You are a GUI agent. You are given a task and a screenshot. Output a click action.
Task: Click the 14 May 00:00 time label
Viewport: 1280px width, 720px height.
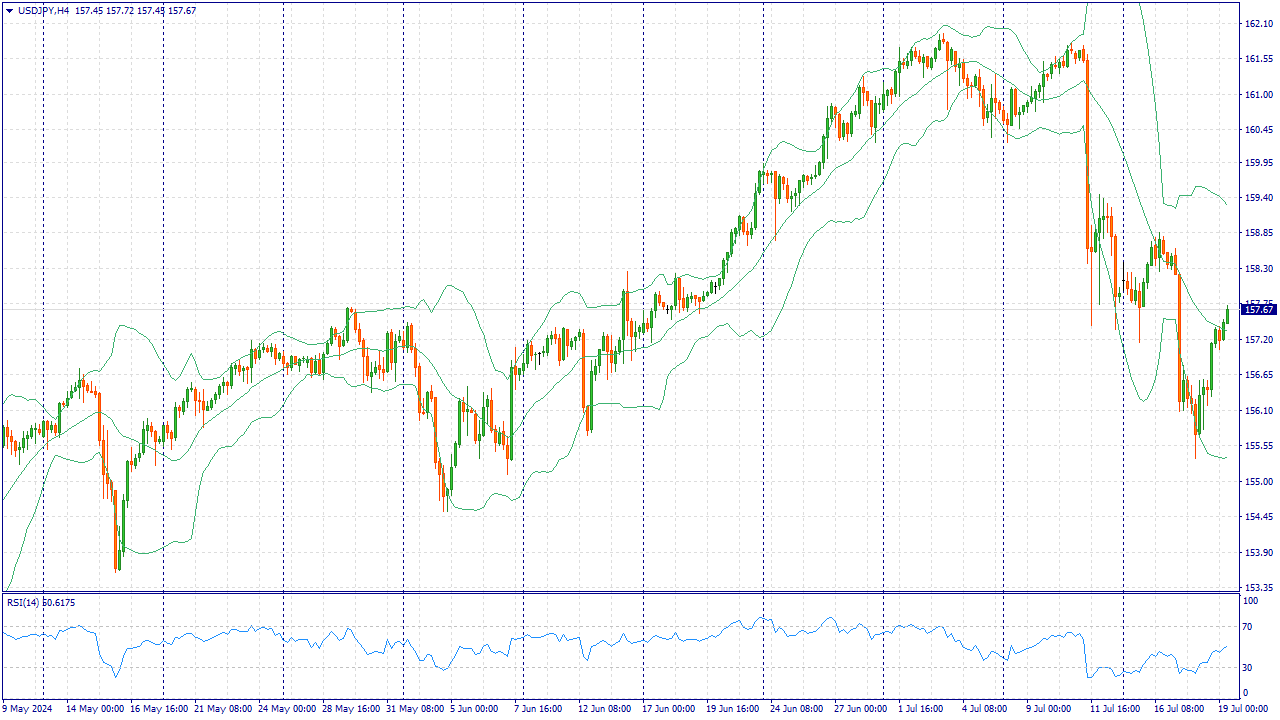tap(95, 709)
